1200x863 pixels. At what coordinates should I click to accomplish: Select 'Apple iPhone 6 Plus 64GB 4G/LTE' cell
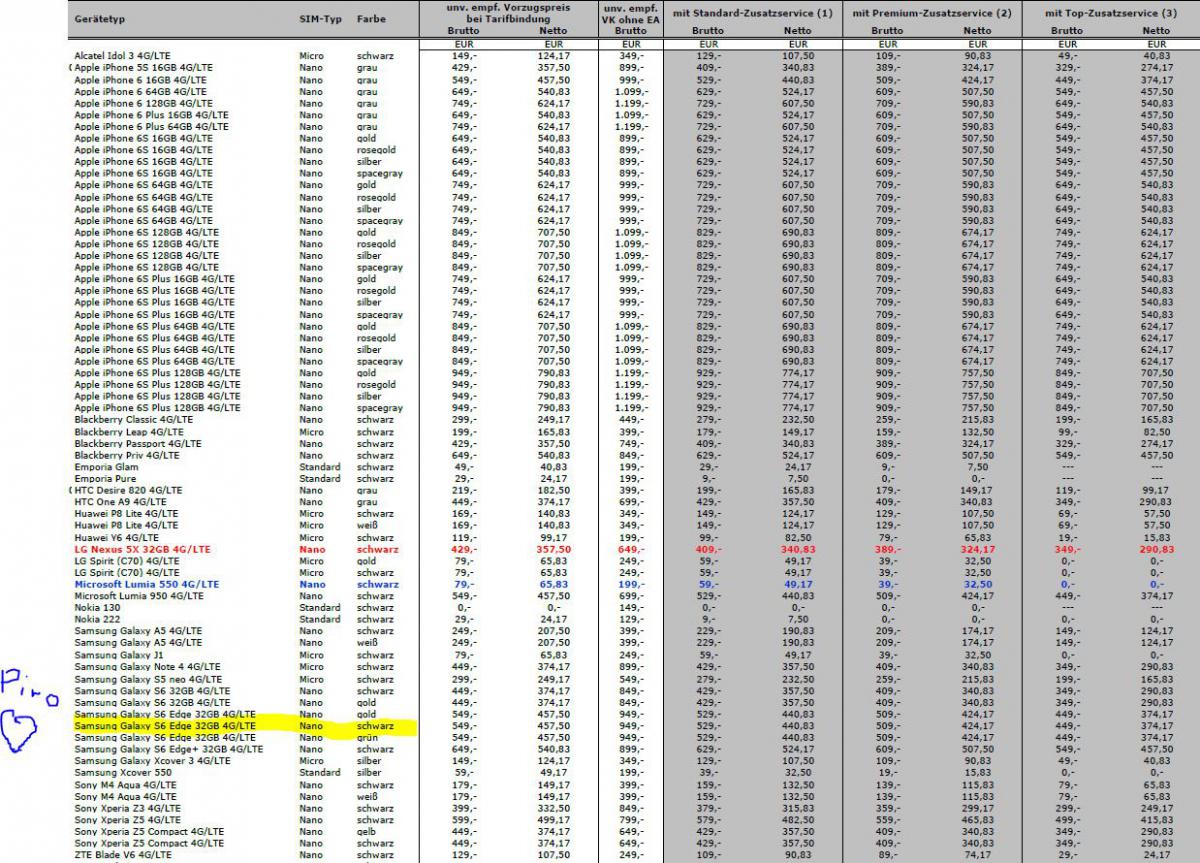pos(151,127)
